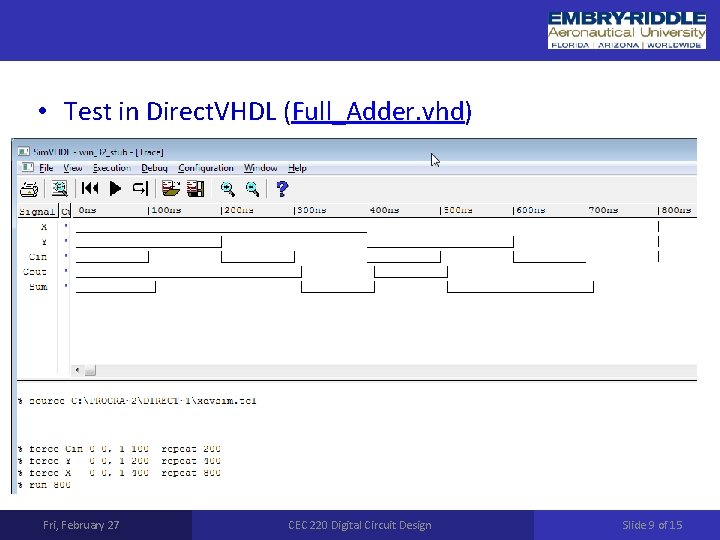Click the 100ns timeline marker
Image resolution: width=720 pixels, height=540 pixels.
point(165,210)
